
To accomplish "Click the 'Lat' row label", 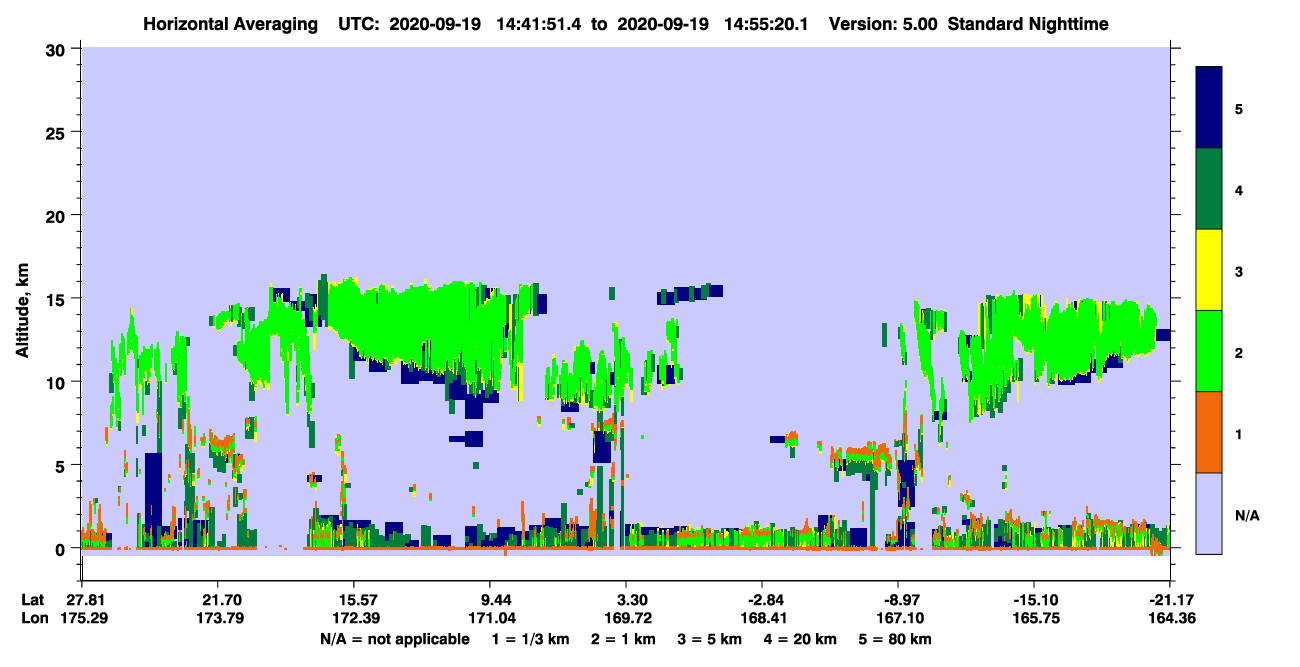I will coord(32,599).
